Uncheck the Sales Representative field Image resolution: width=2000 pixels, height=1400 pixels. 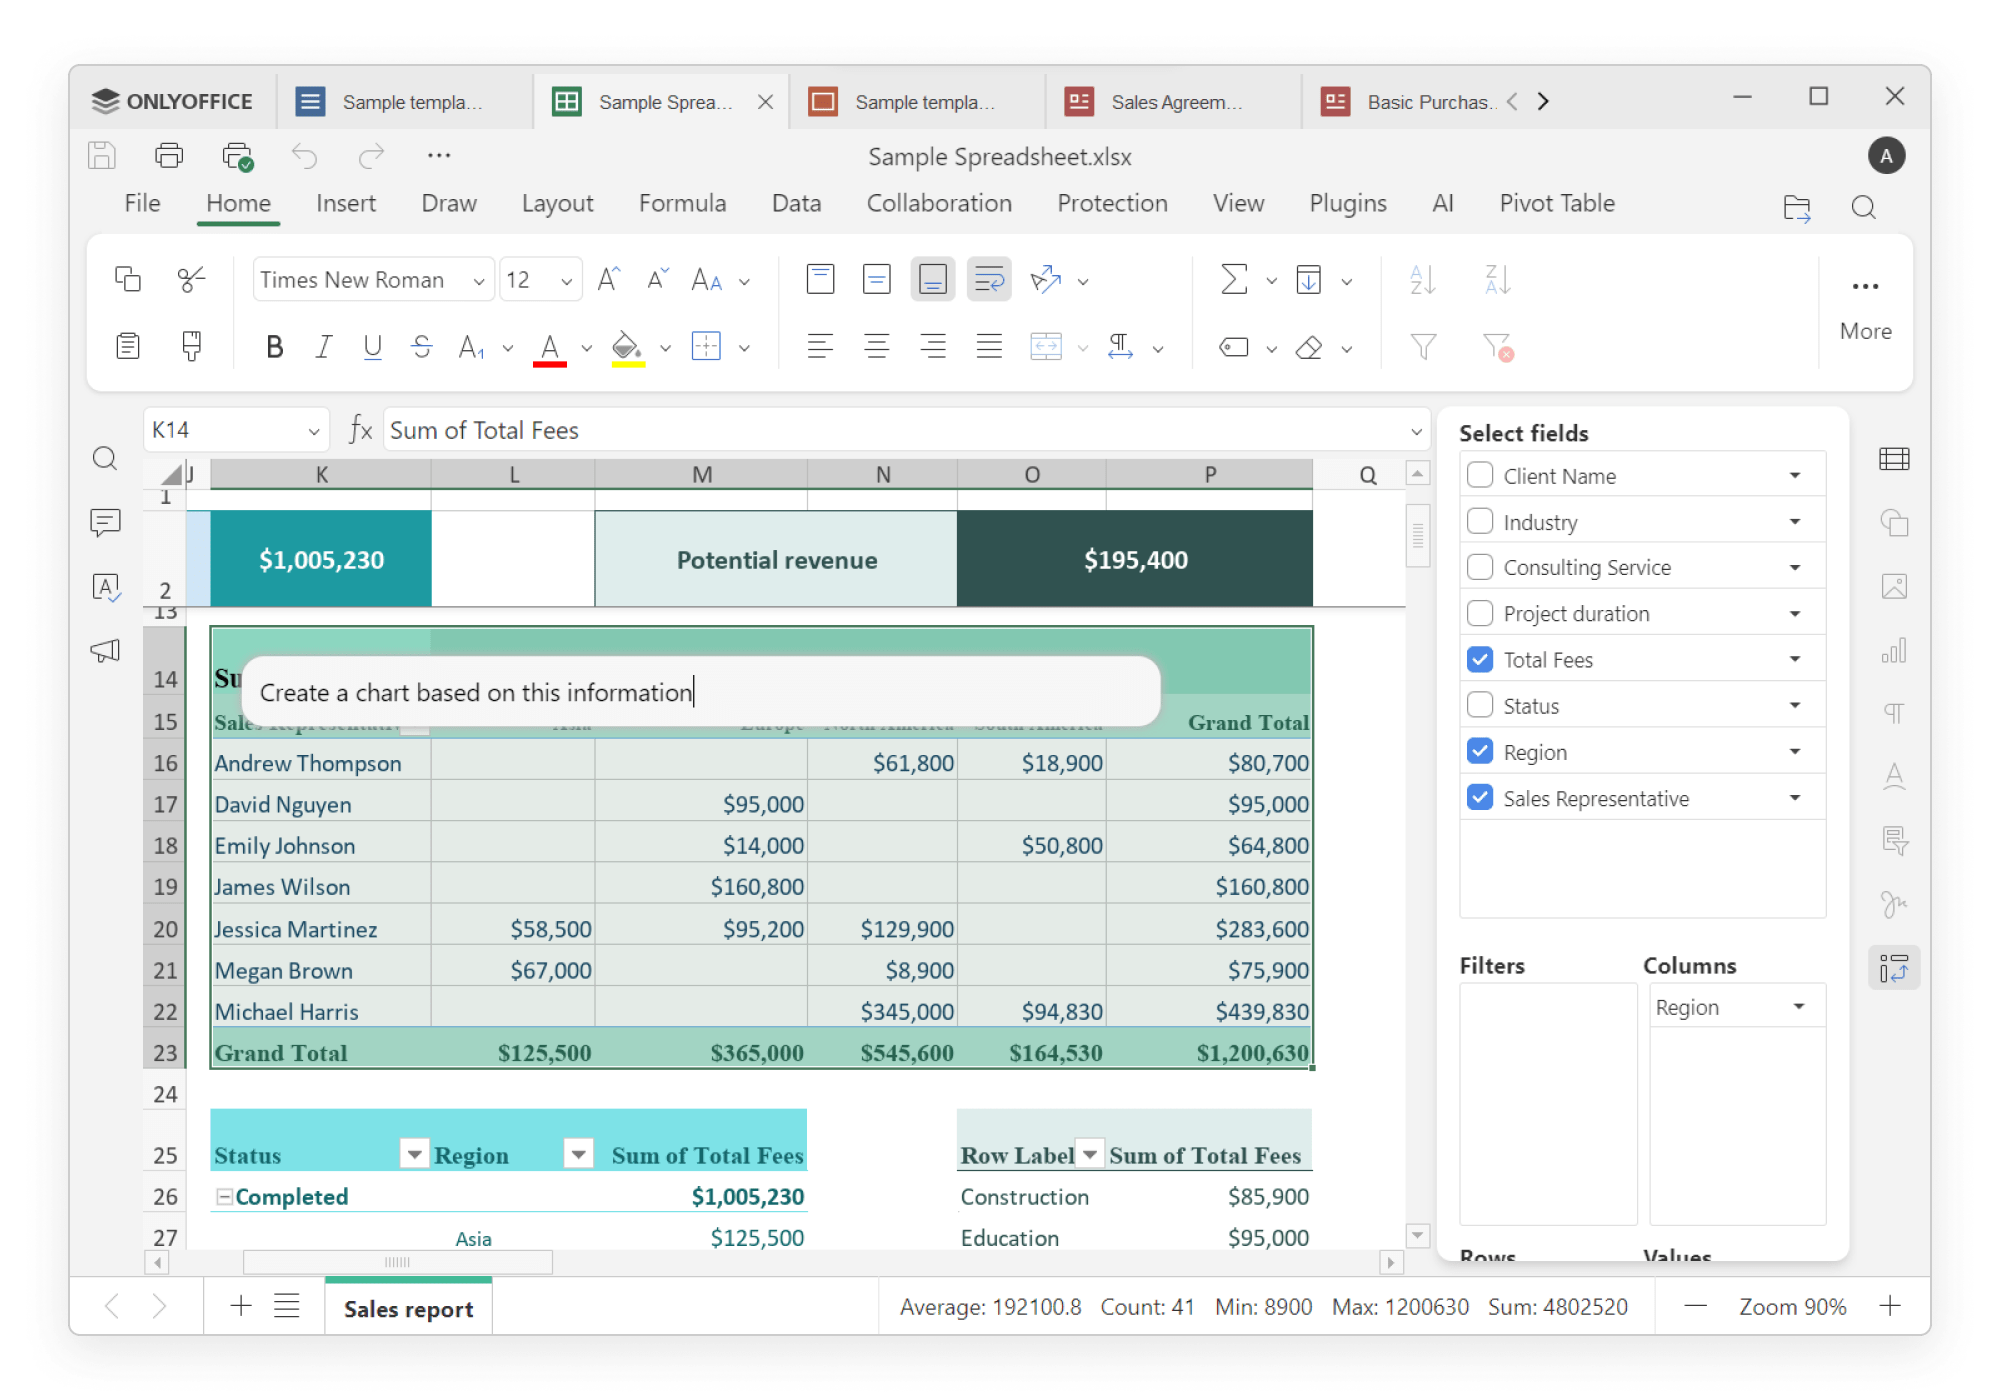click(x=1480, y=797)
